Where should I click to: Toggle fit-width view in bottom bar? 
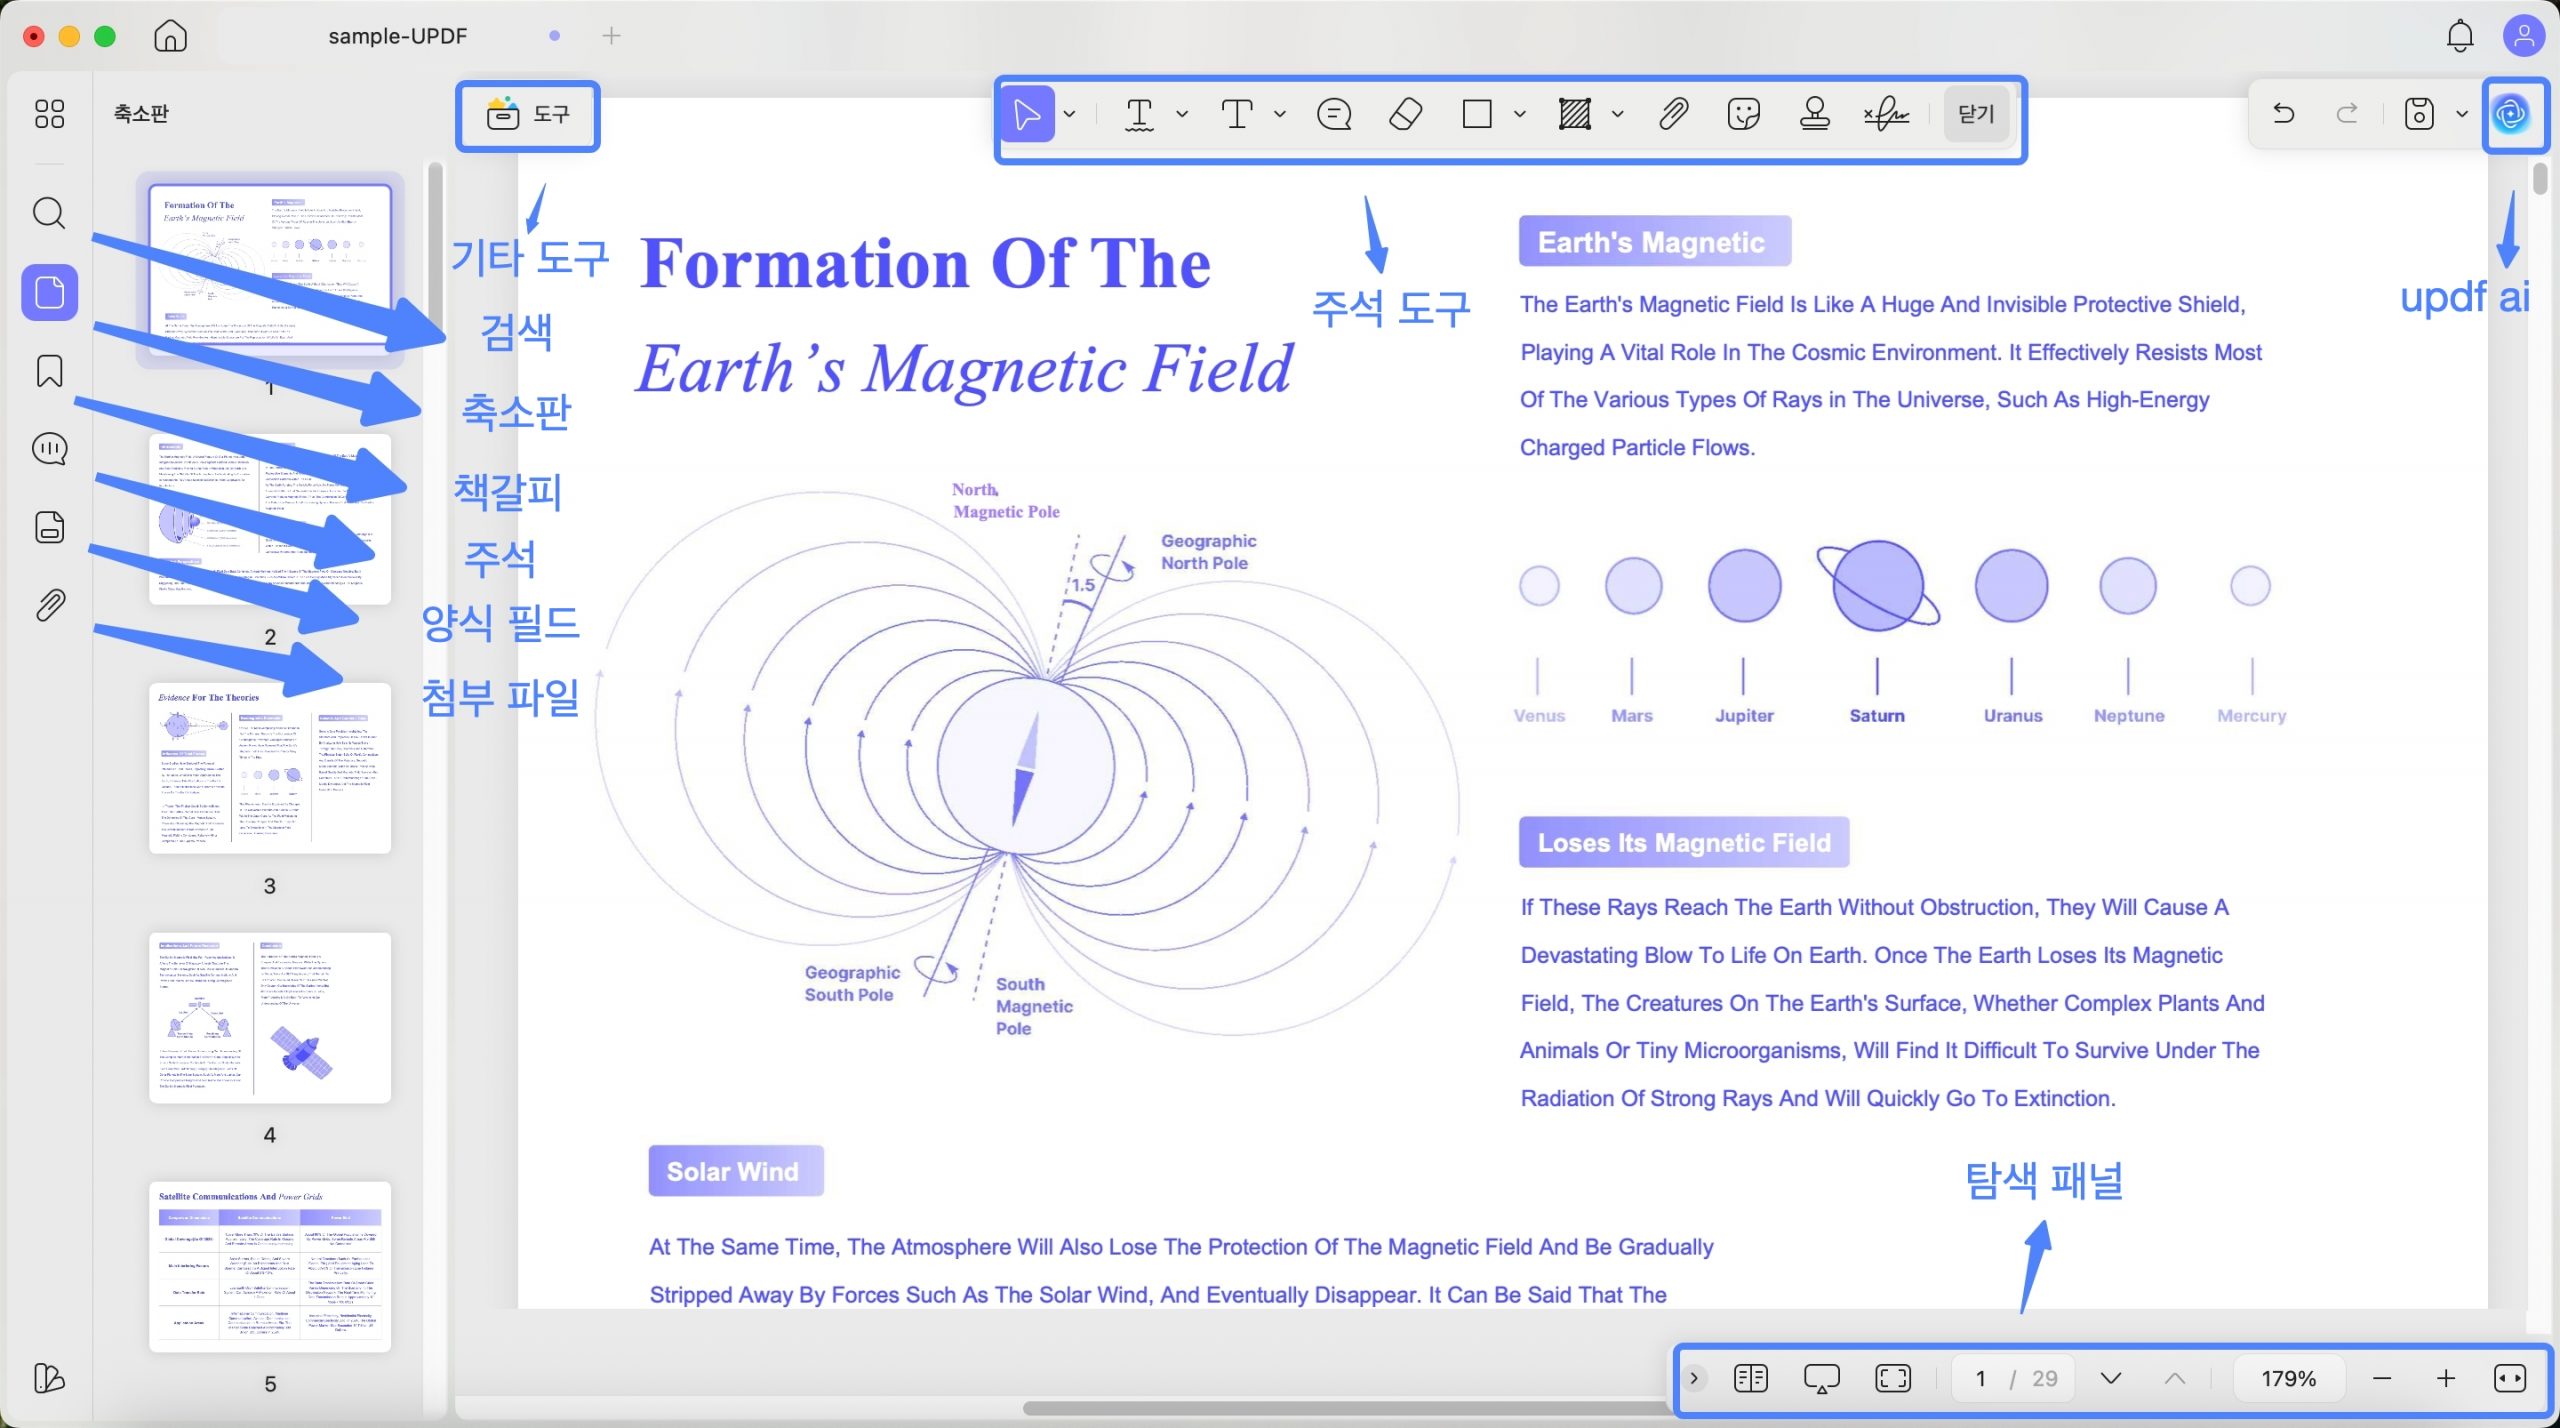tap(2510, 1378)
